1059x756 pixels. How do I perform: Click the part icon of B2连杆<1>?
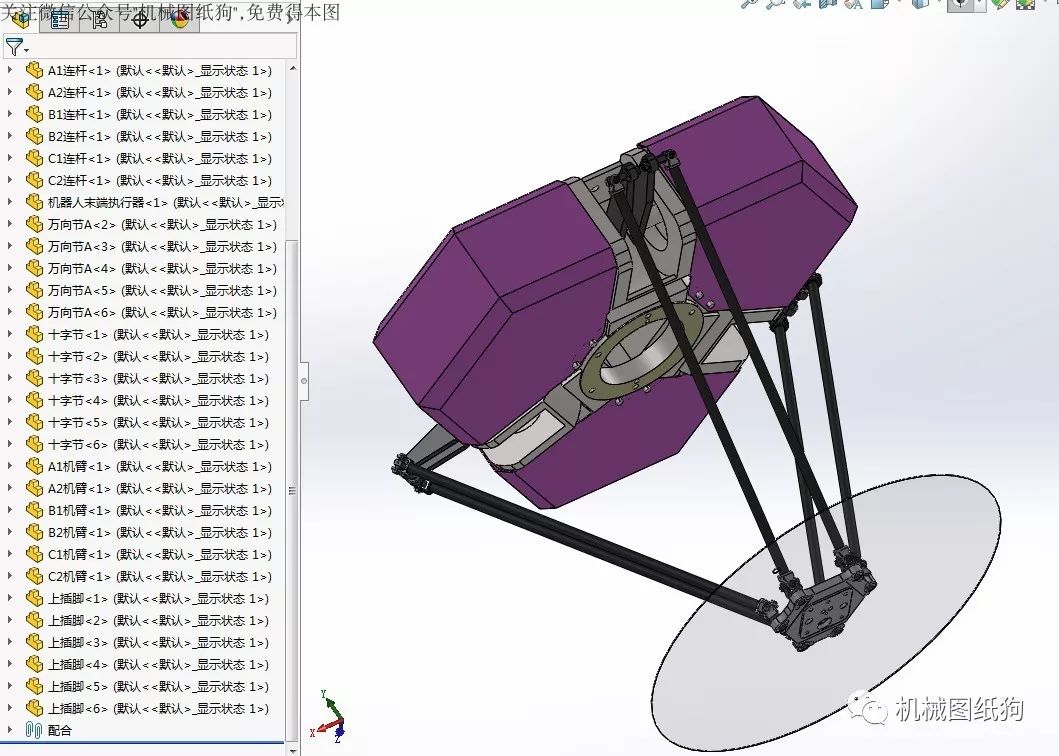[x=34, y=136]
